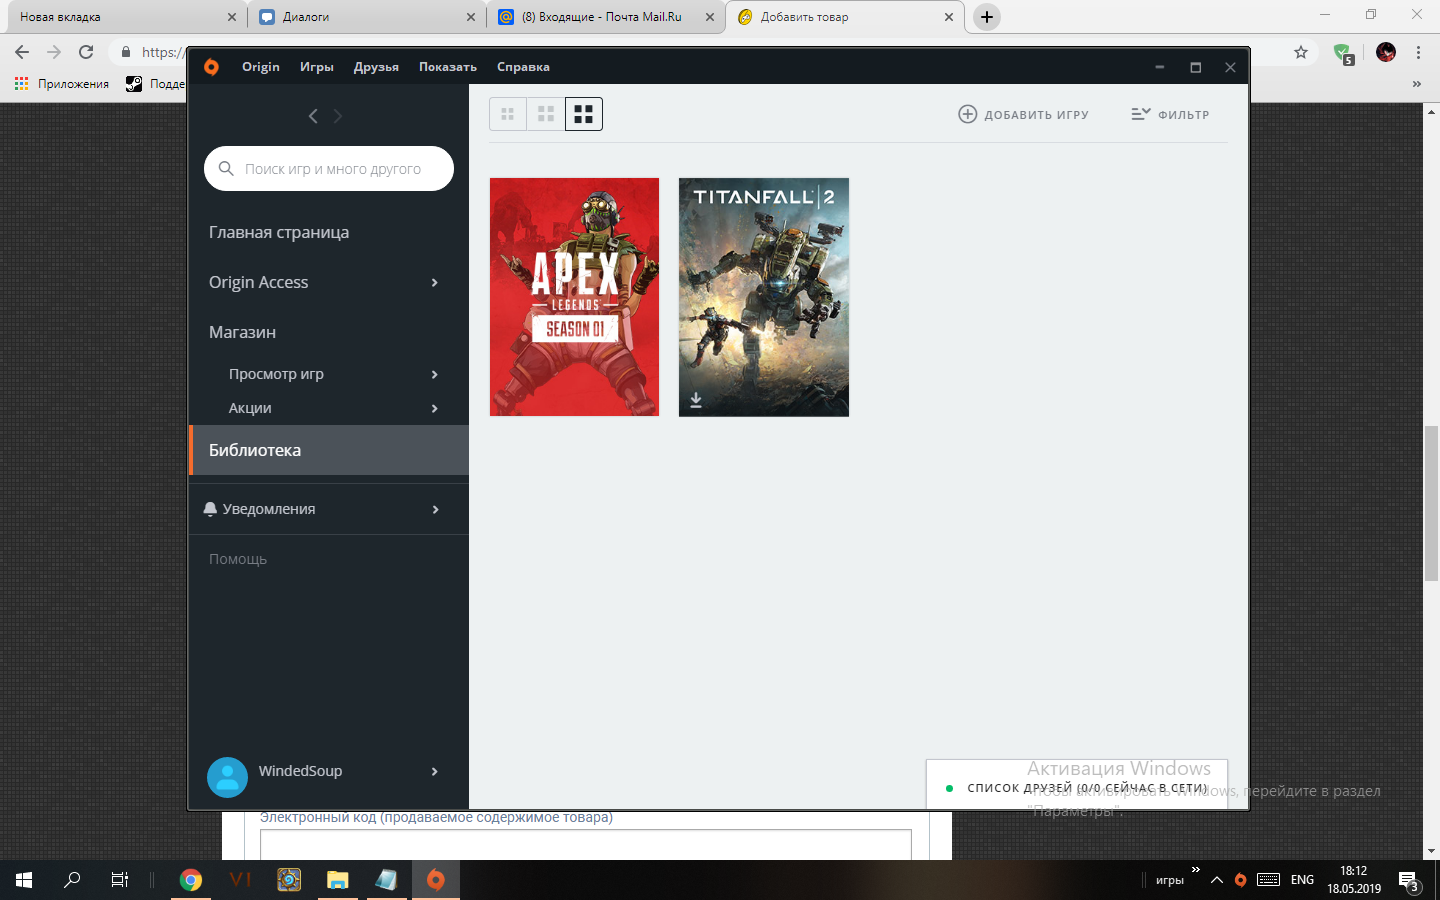Image resolution: width=1440 pixels, height=900 pixels.
Task: Click Origin icon on taskbar
Action: point(436,880)
